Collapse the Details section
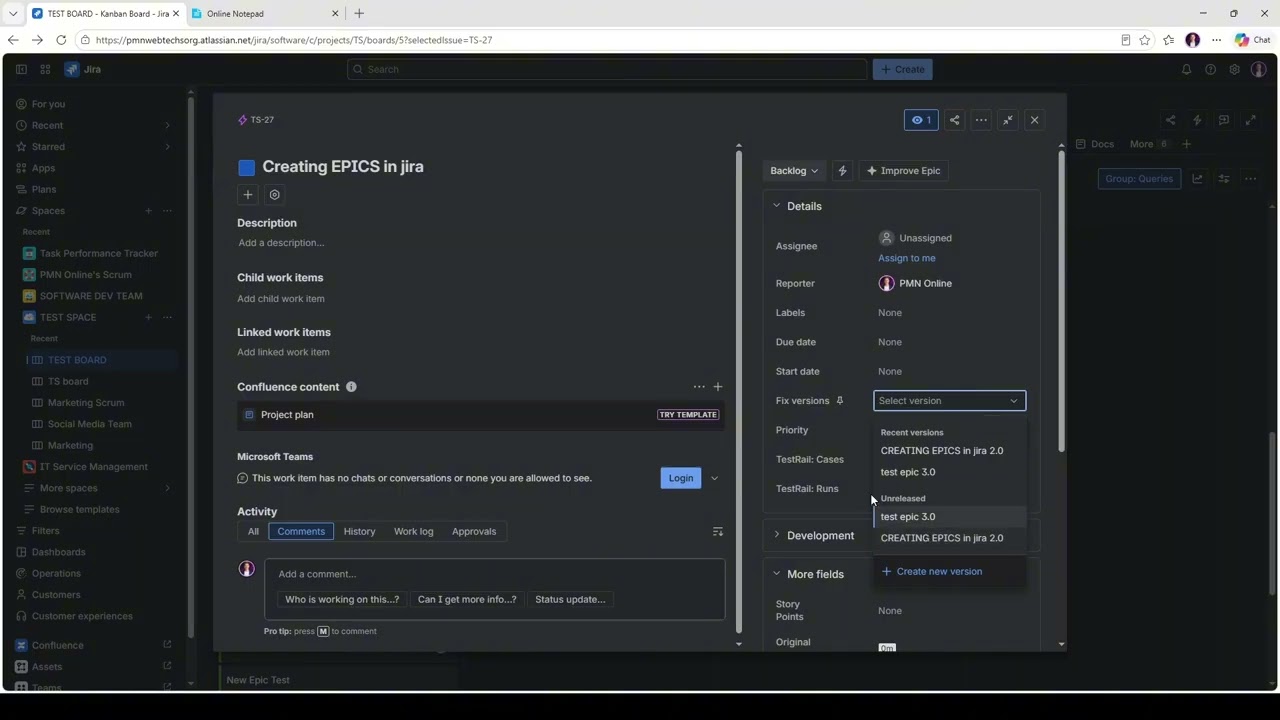 click(777, 206)
